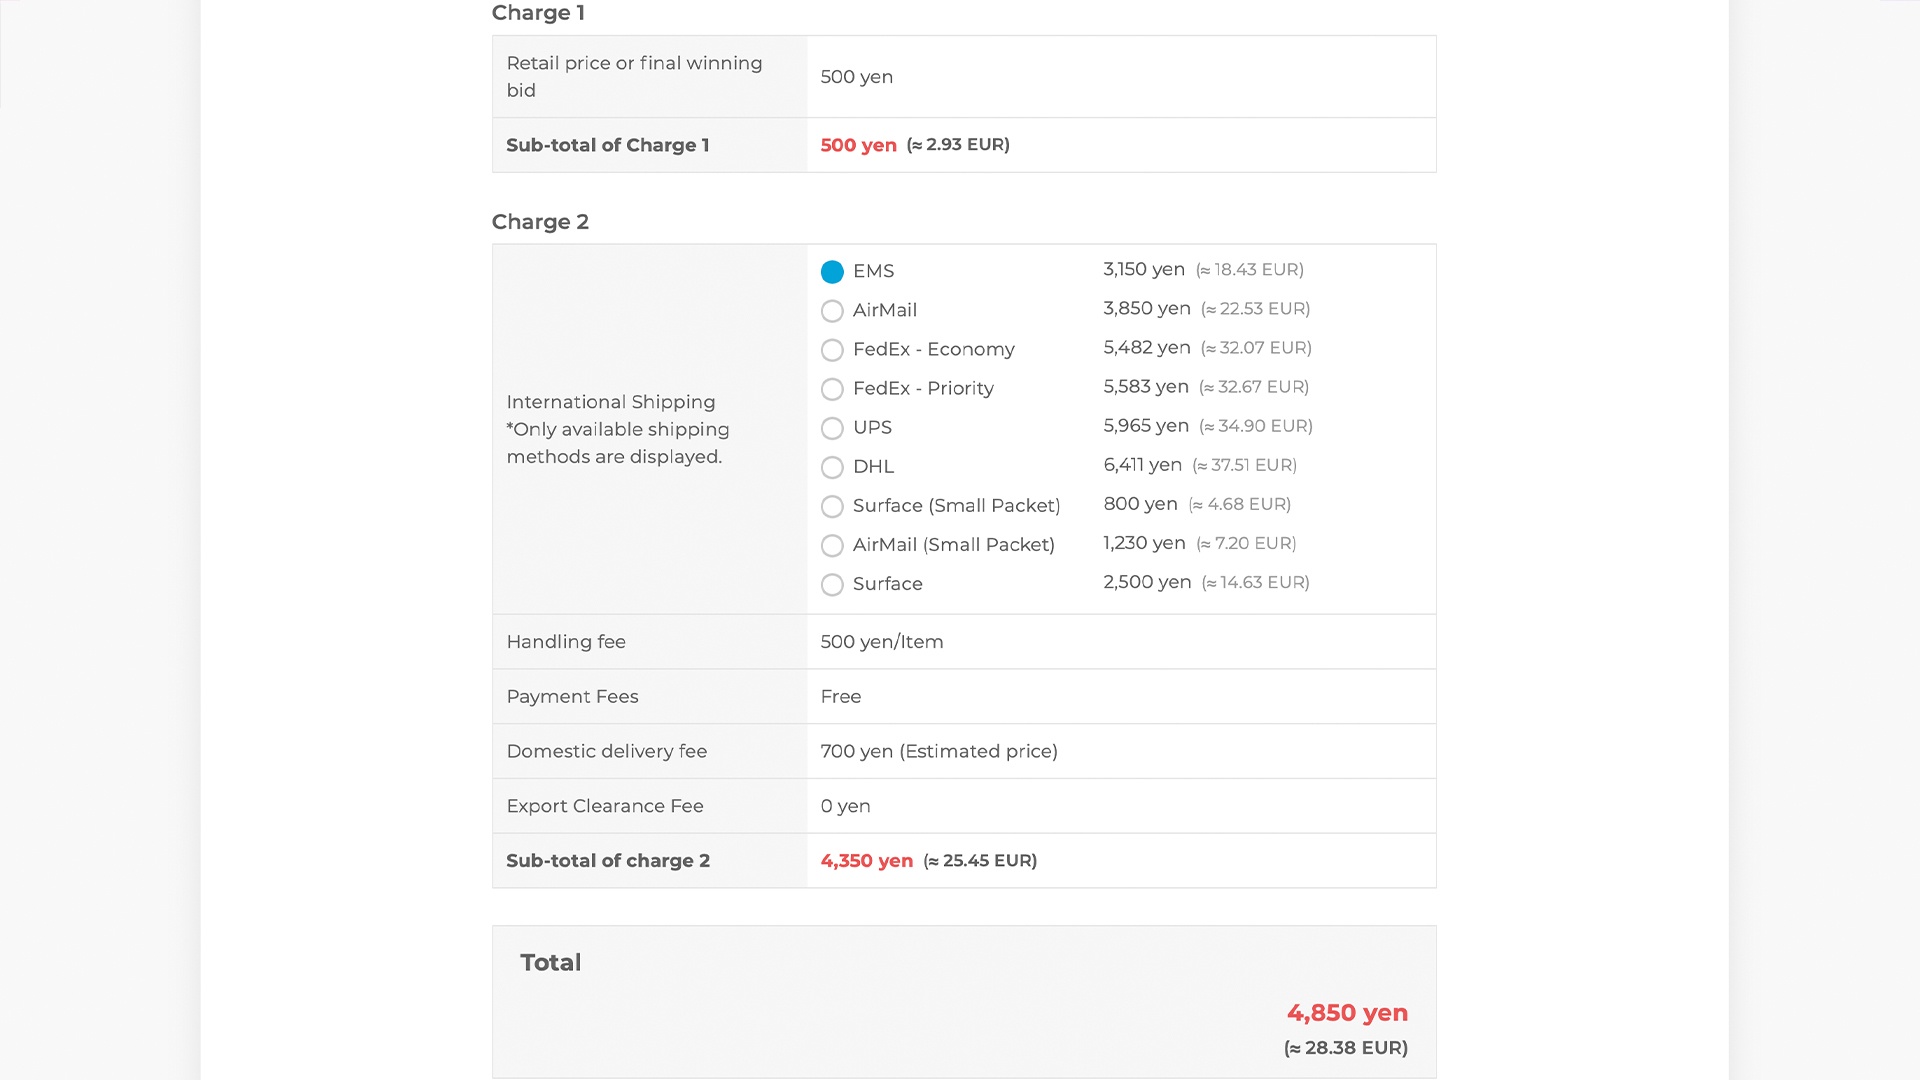Click the 700 yen (Estimated price) text
1920x1080 pixels.
click(x=938, y=751)
